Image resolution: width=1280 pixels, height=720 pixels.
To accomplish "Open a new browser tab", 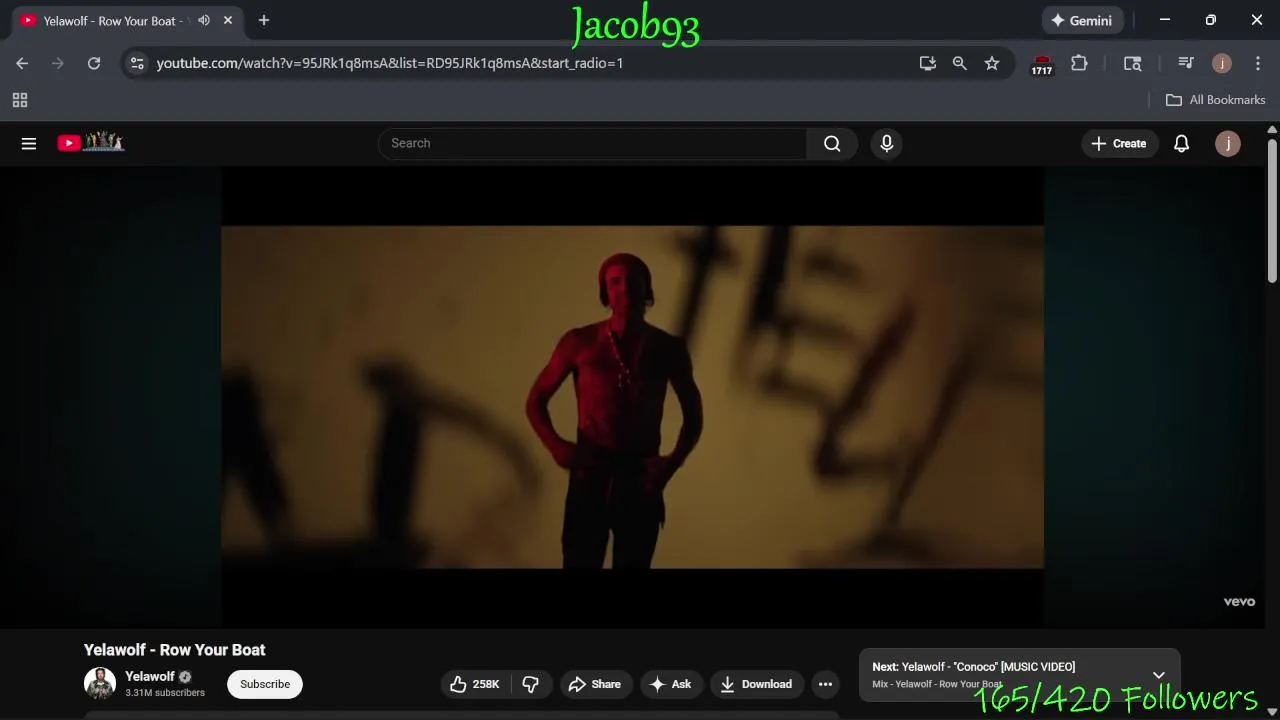I will pyautogui.click(x=264, y=20).
